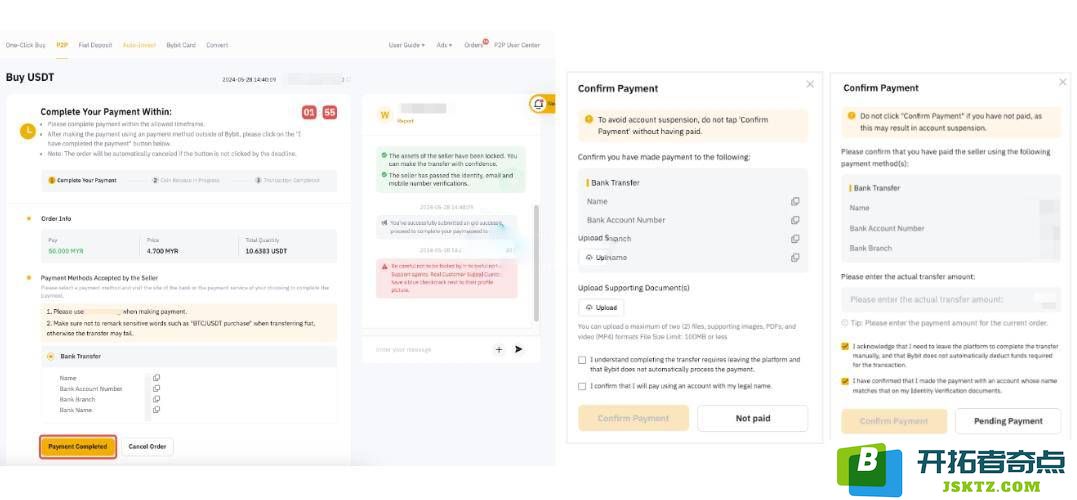Open the Fiat Deposit tab
Viewport: 1077px width, 500px height.
point(95,45)
